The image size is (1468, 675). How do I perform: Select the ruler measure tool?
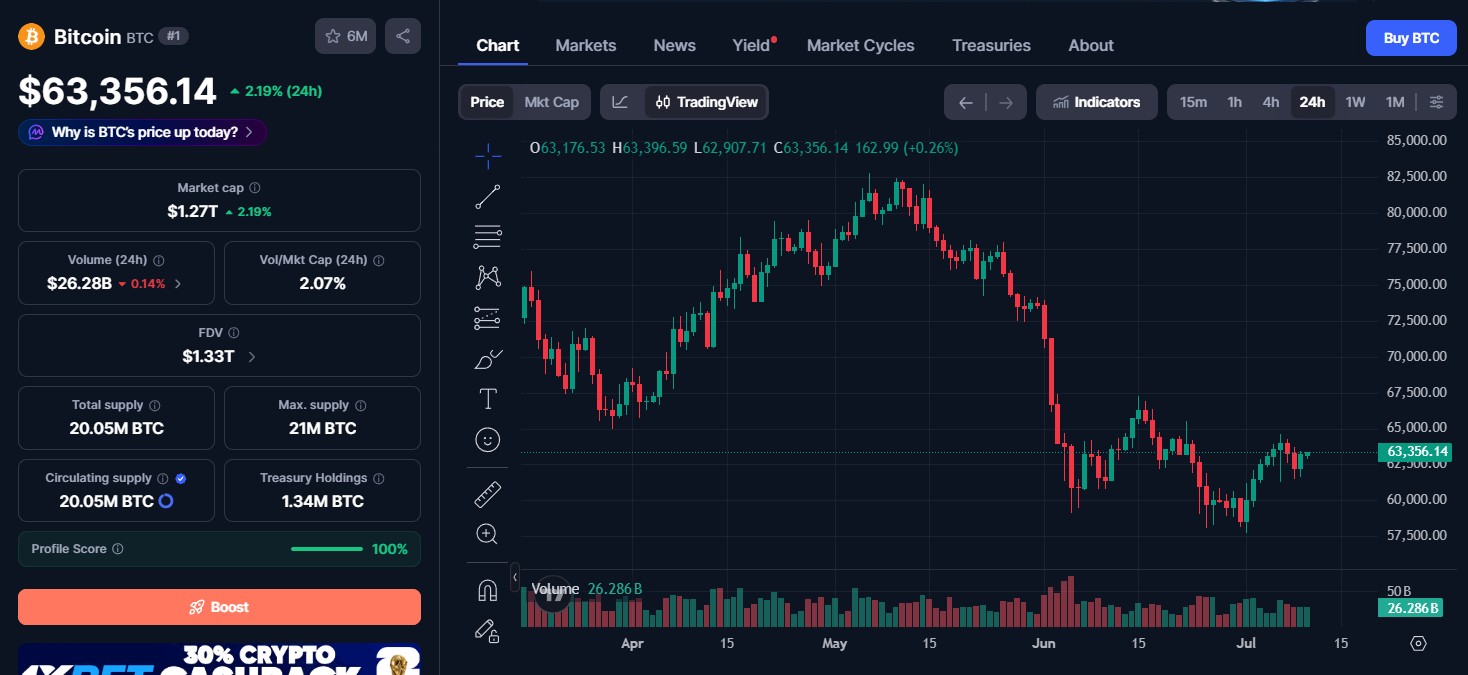(488, 494)
